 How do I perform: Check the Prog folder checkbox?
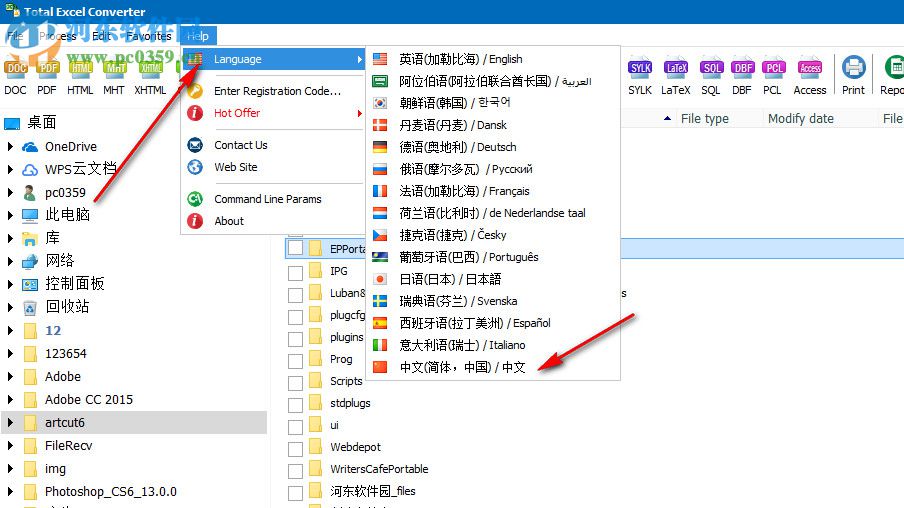[295, 360]
